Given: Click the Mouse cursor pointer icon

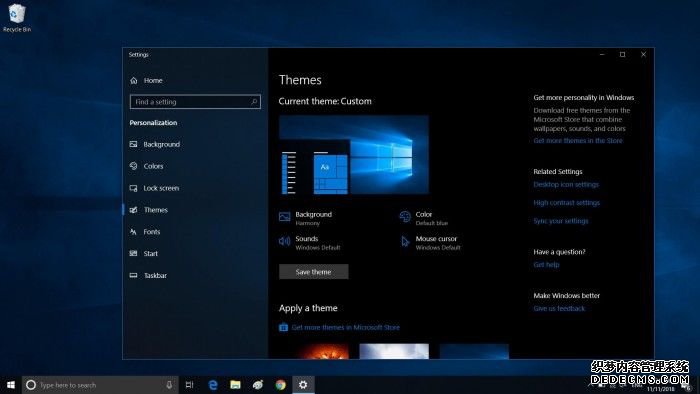Looking at the screenshot, I should click(x=405, y=241).
